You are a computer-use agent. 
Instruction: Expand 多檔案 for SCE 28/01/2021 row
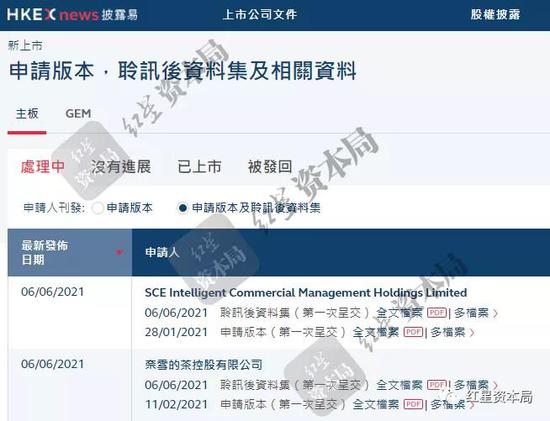pyautogui.click(x=452, y=332)
